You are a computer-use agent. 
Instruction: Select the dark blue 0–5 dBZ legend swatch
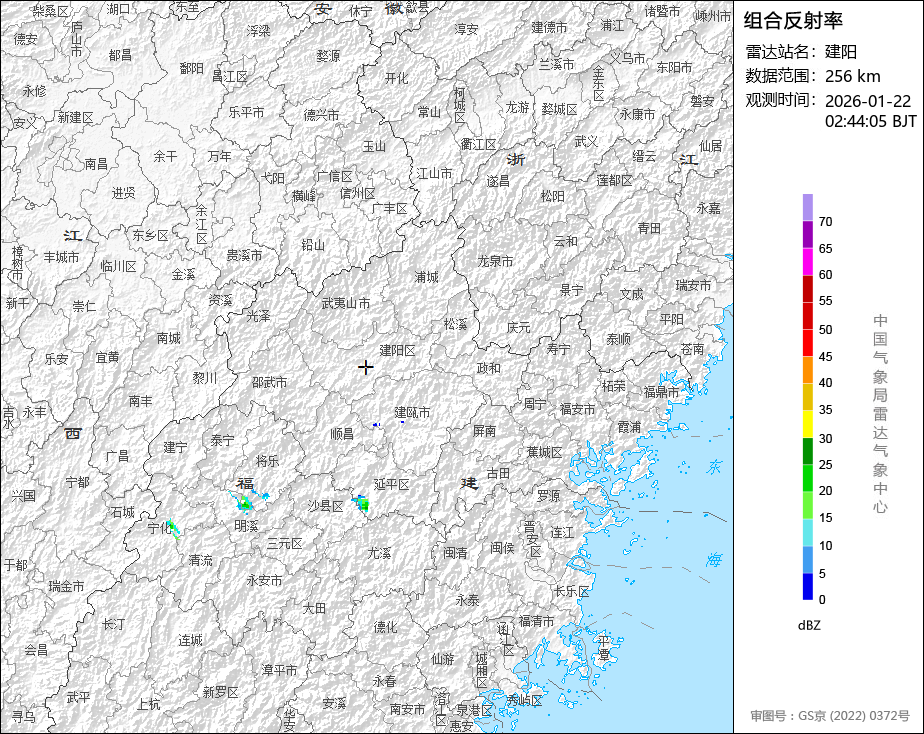807,586
